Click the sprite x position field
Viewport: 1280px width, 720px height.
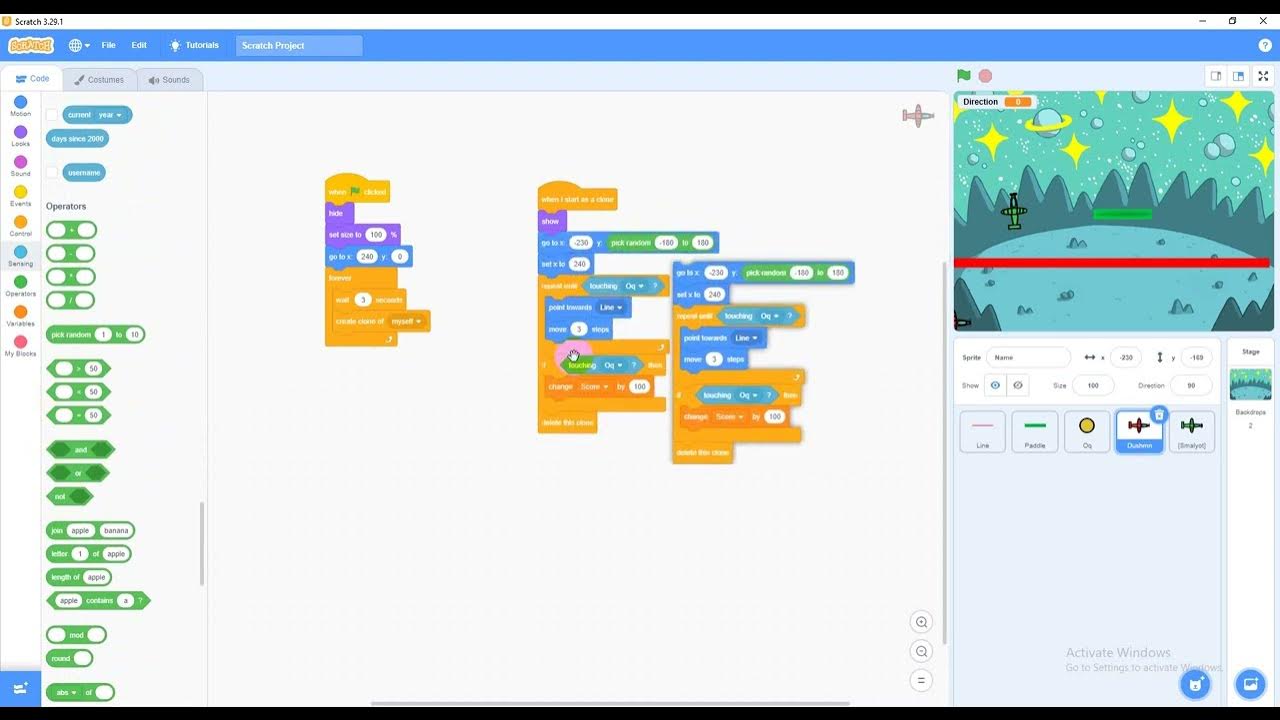(x=1126, y=357)
